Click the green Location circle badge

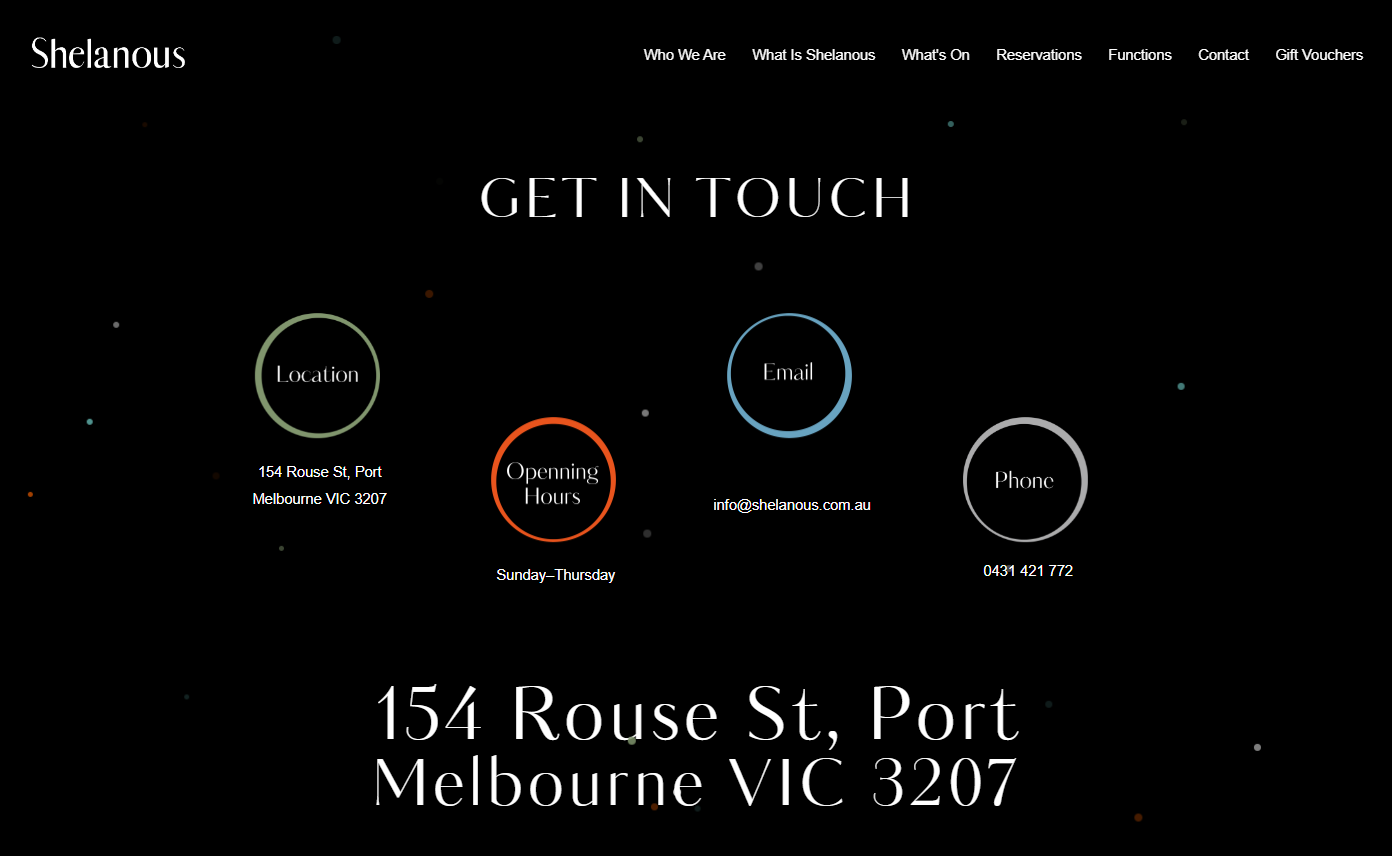pyautogui.click(x=317, y=375)
